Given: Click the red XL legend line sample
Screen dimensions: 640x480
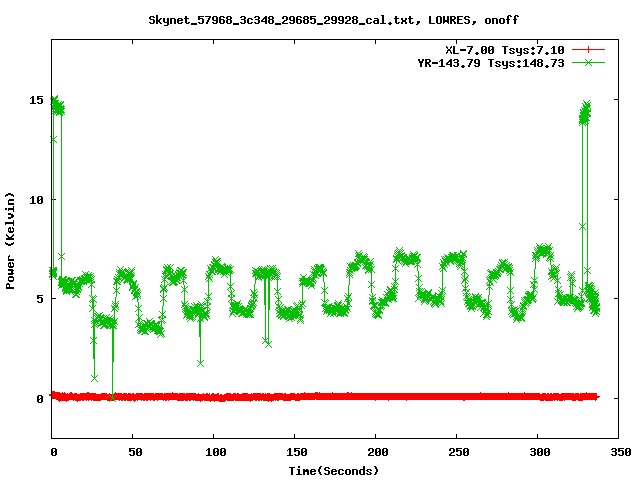Looking at the screenshot, I should (x=588, y=50).
